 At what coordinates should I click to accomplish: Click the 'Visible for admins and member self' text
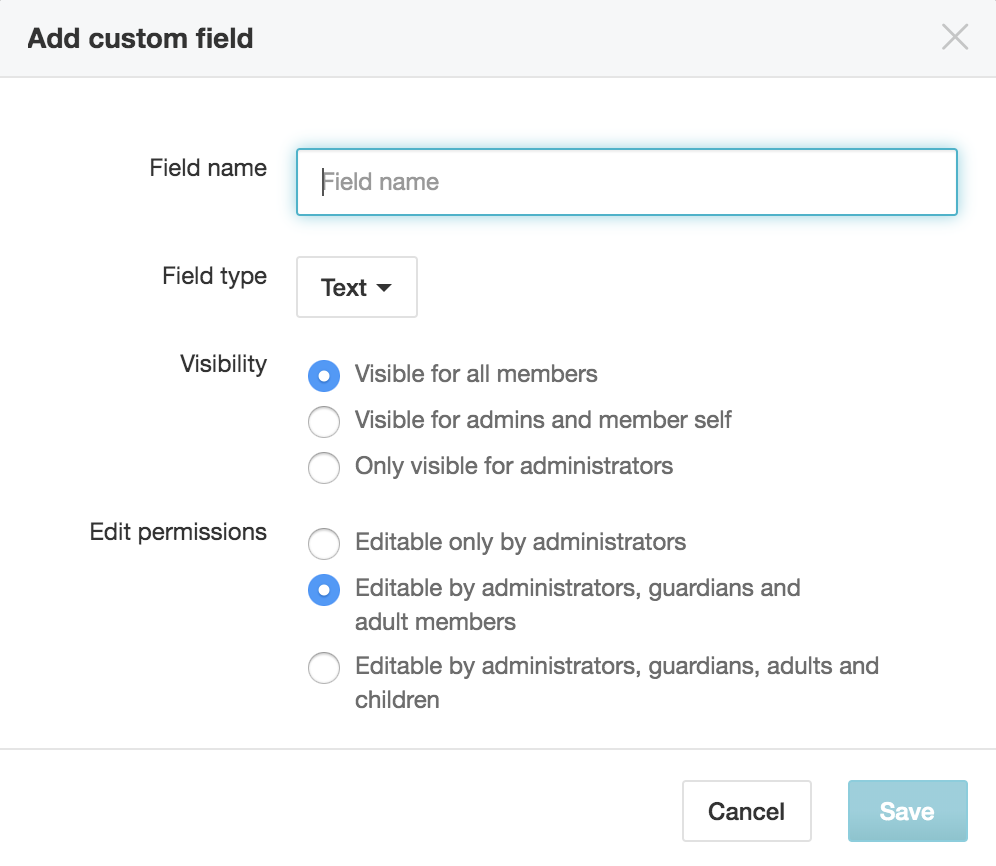coord(543,420)
